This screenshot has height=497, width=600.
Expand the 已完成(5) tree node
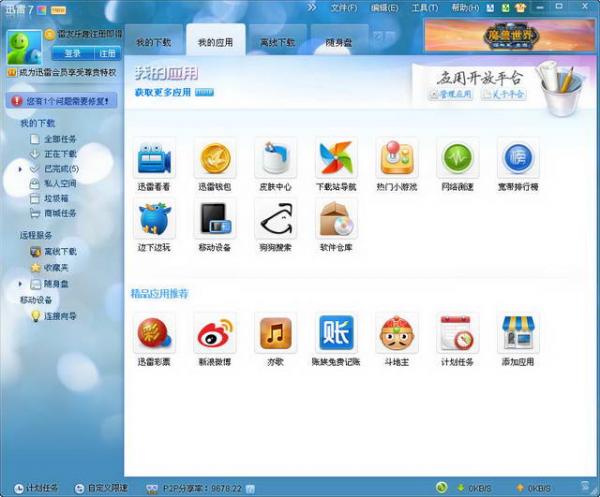point(20,169)
